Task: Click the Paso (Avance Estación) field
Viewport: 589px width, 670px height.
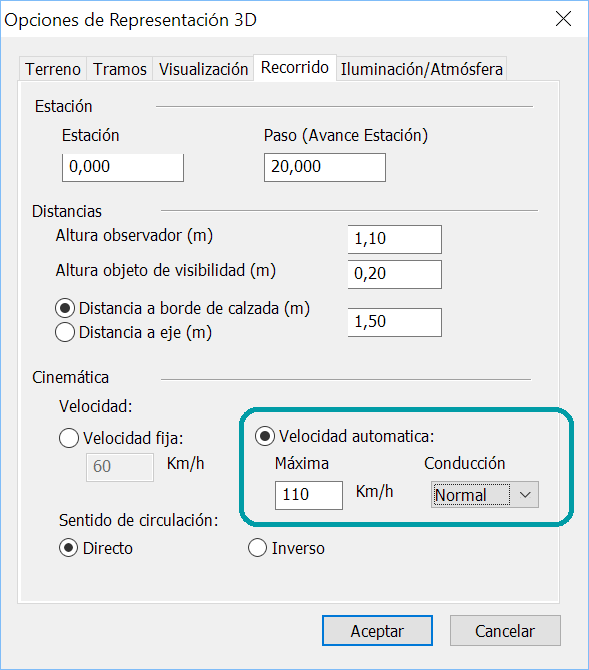Action: [325, 167]
